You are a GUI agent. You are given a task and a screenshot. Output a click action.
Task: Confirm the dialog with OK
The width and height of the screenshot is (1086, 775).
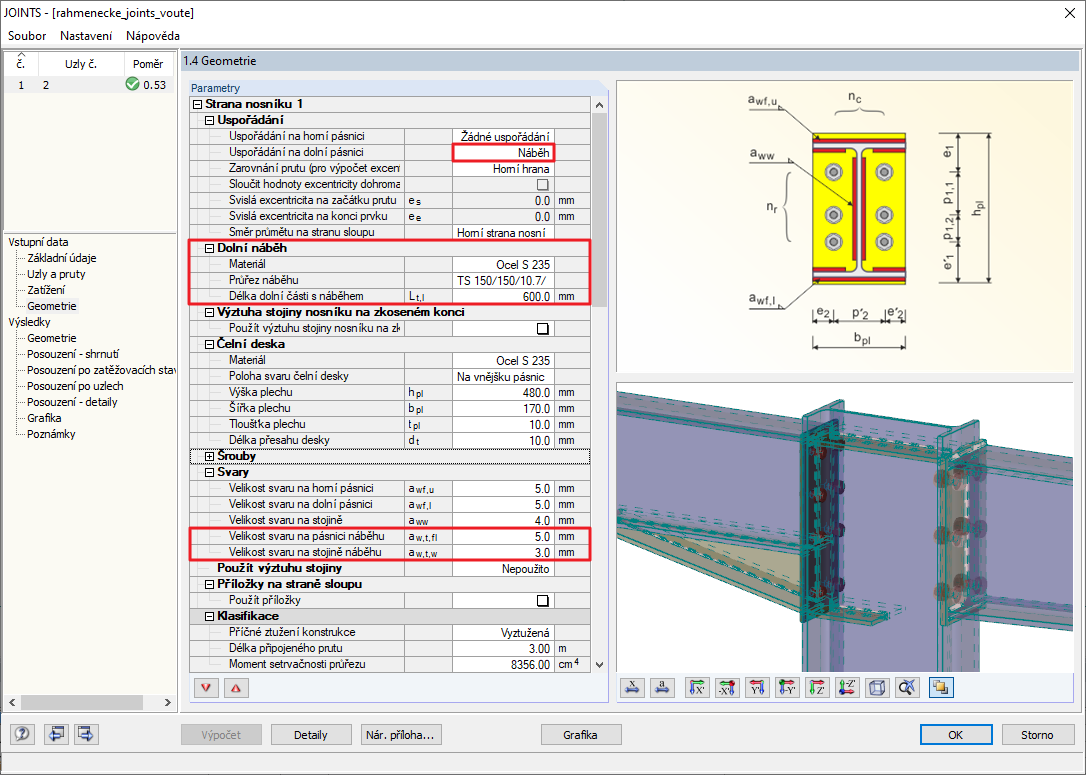956,734
